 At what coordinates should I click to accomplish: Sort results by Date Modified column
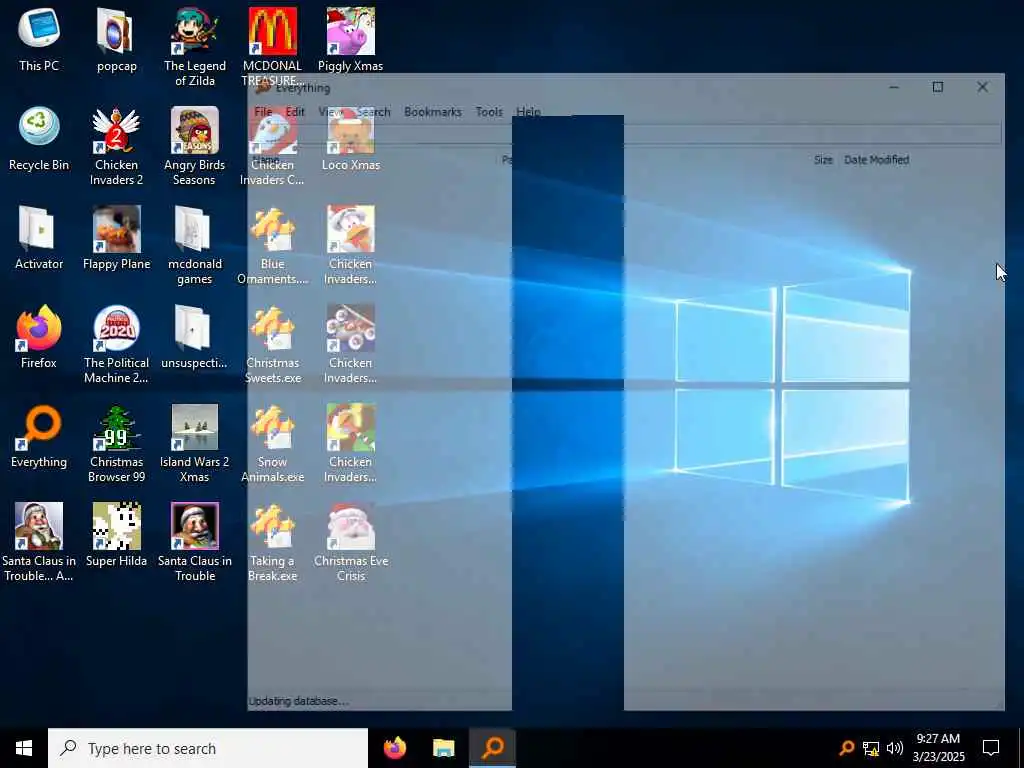(x=876, y=159)
